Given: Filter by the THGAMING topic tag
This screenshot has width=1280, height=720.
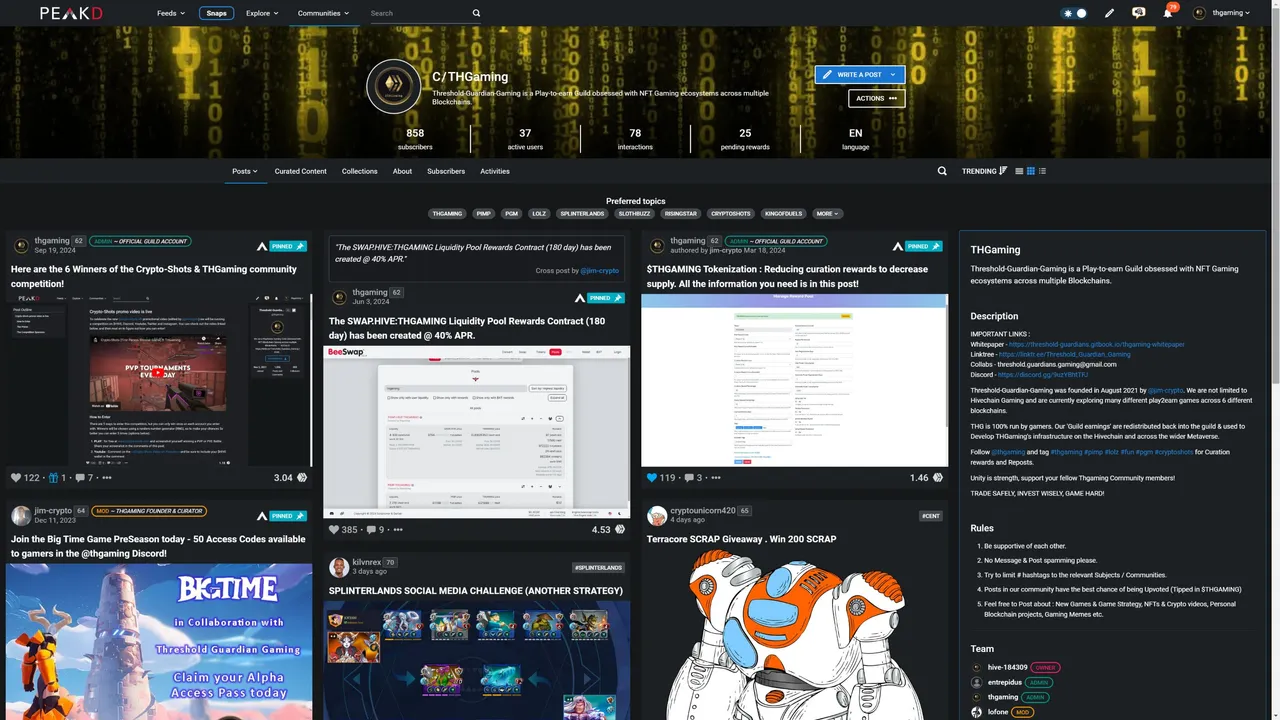Looking at the screenshot, I should point(448,214).
